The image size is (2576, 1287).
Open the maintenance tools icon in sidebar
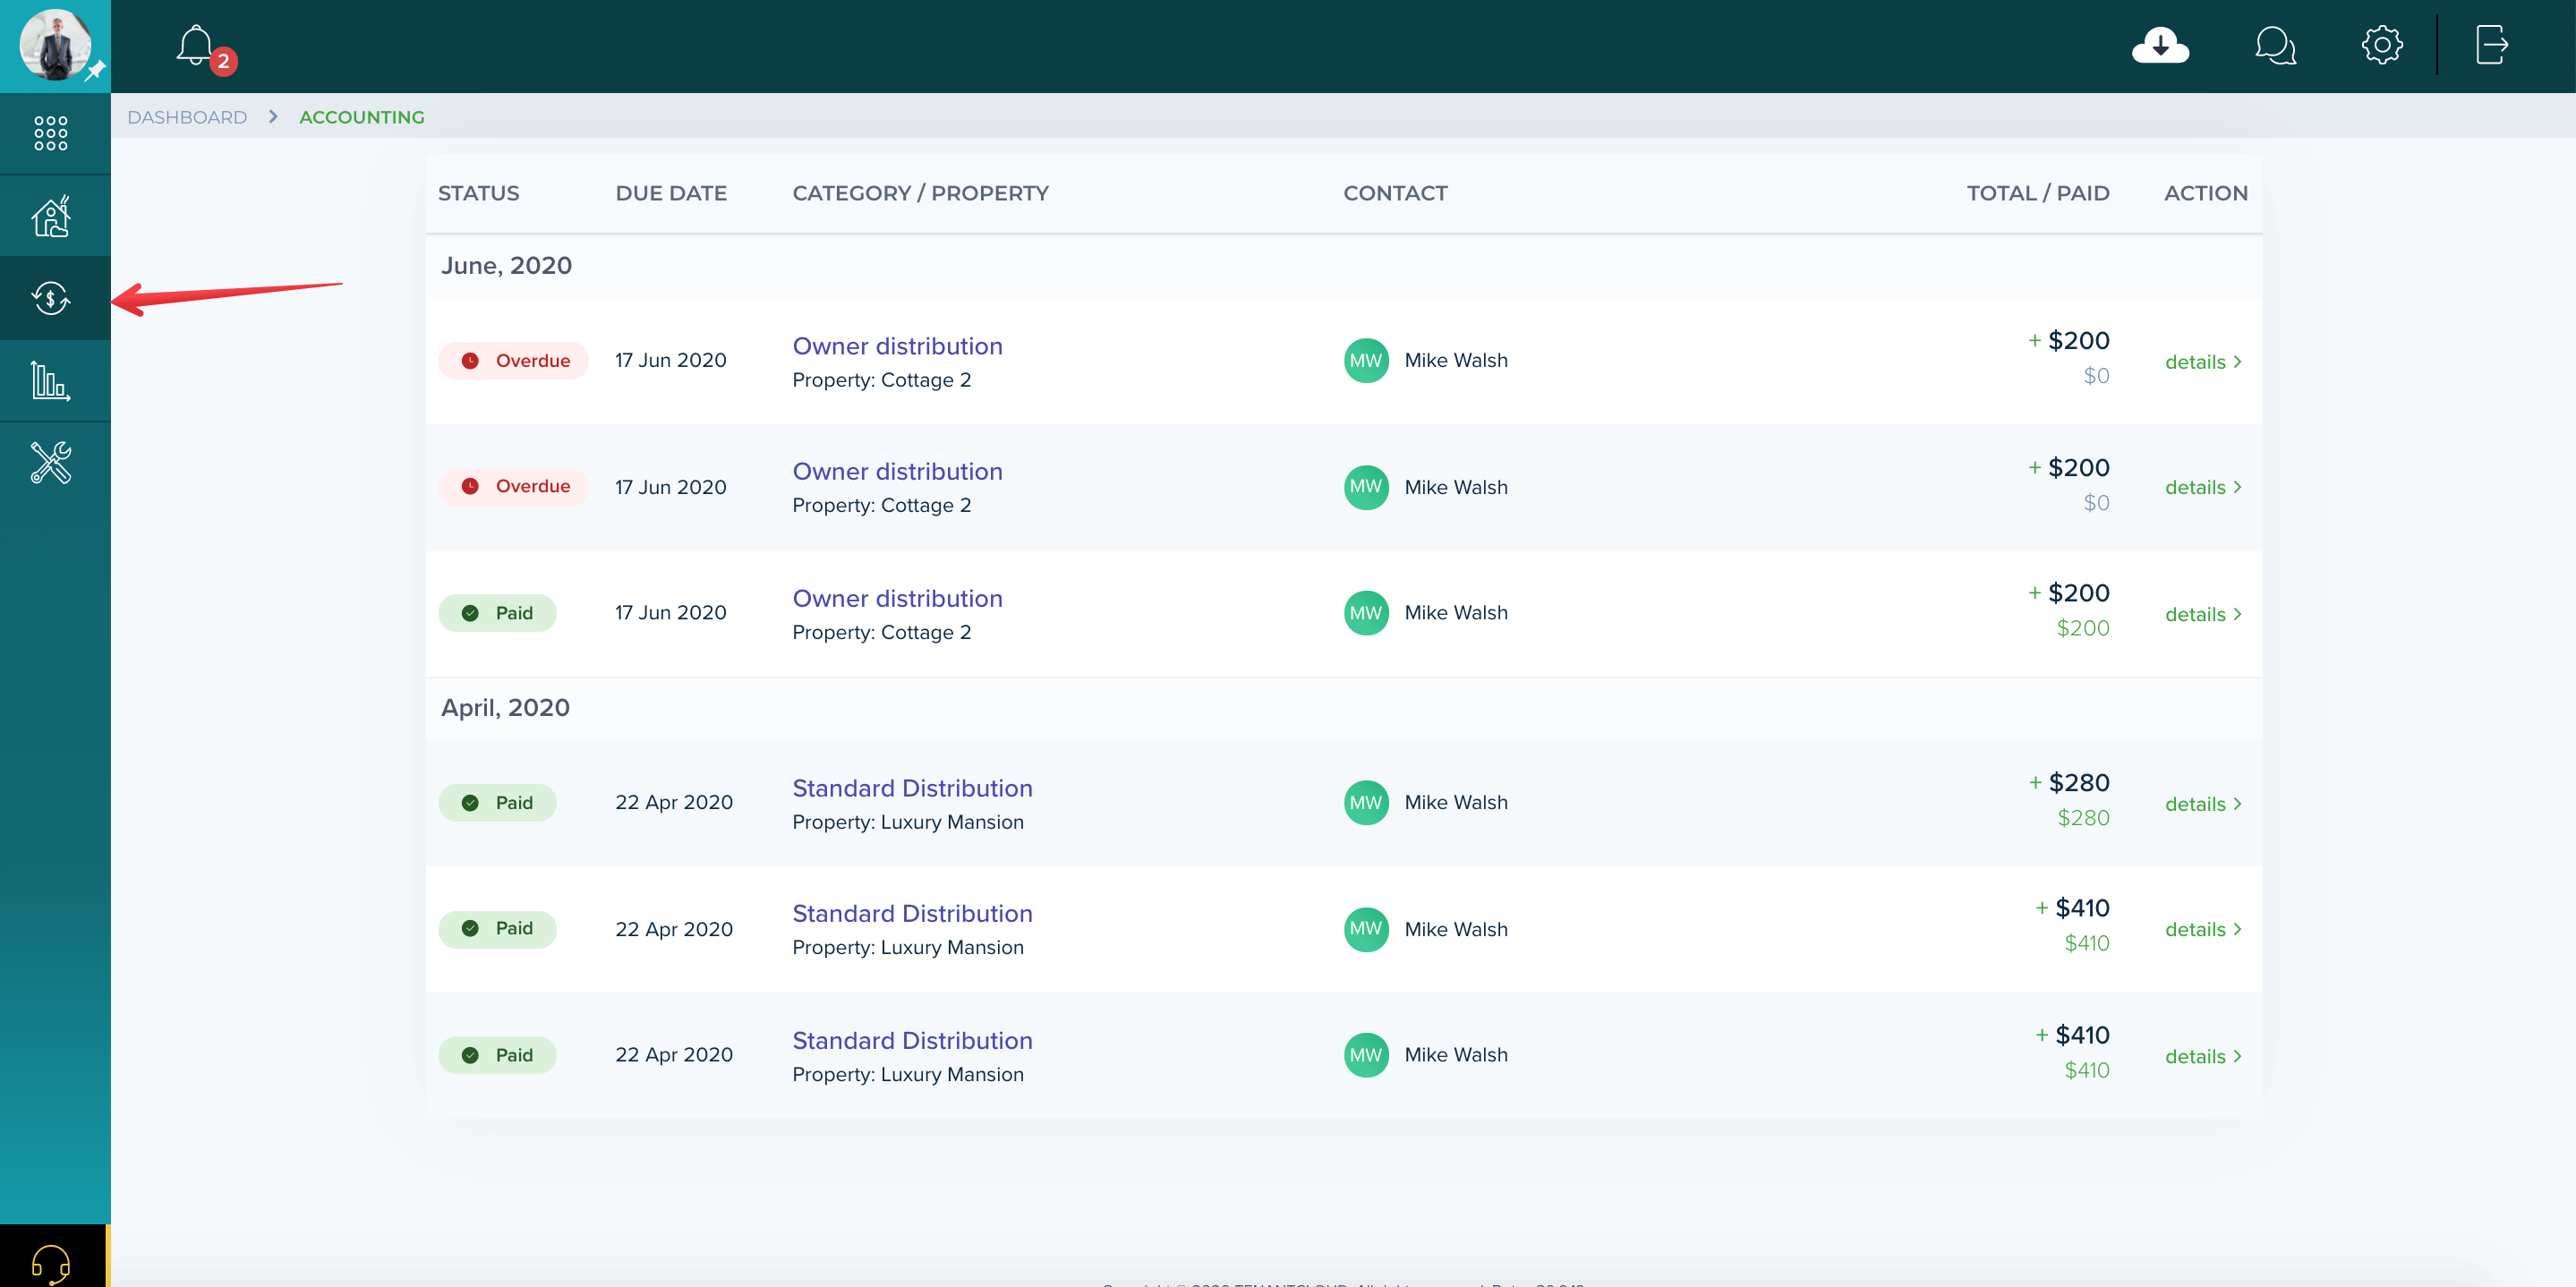[x=51, y=463]
